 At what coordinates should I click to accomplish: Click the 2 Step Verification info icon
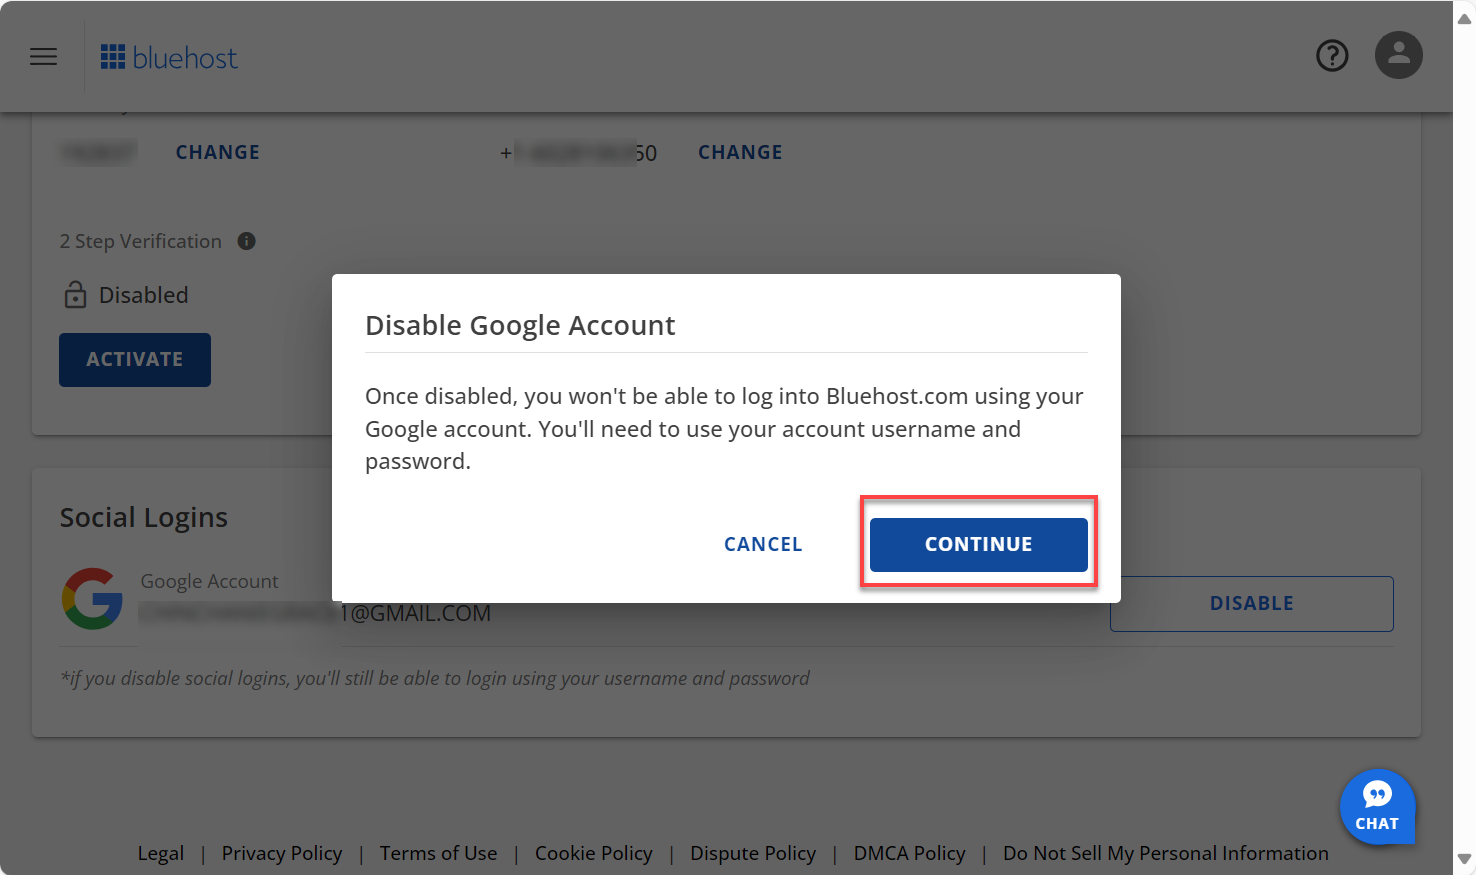pos(247,241)
